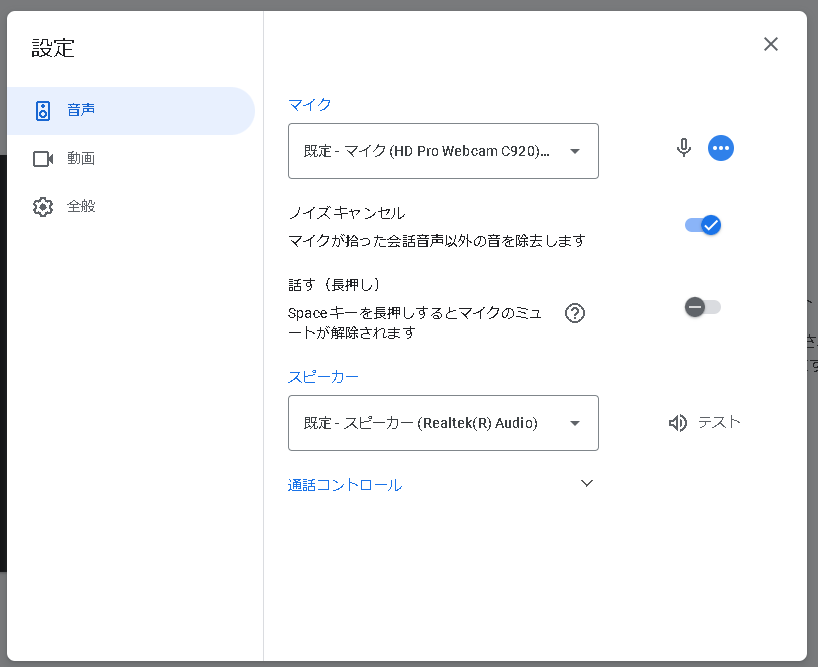
Task: Close the 設定 dialog with the X
Action: click(771, 44)
